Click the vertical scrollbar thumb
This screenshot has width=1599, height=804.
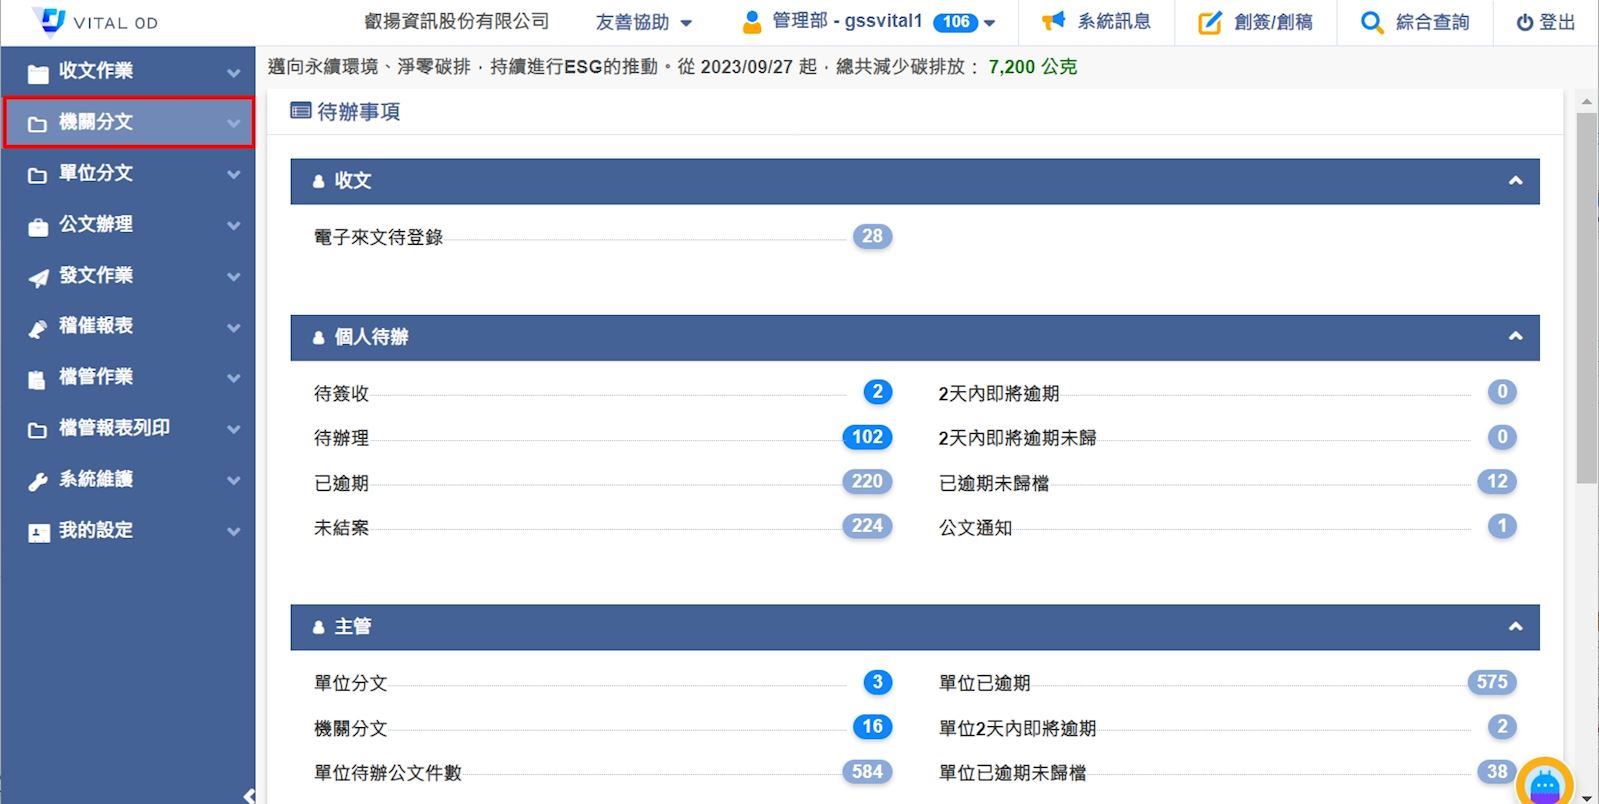tap(1586, 298)
